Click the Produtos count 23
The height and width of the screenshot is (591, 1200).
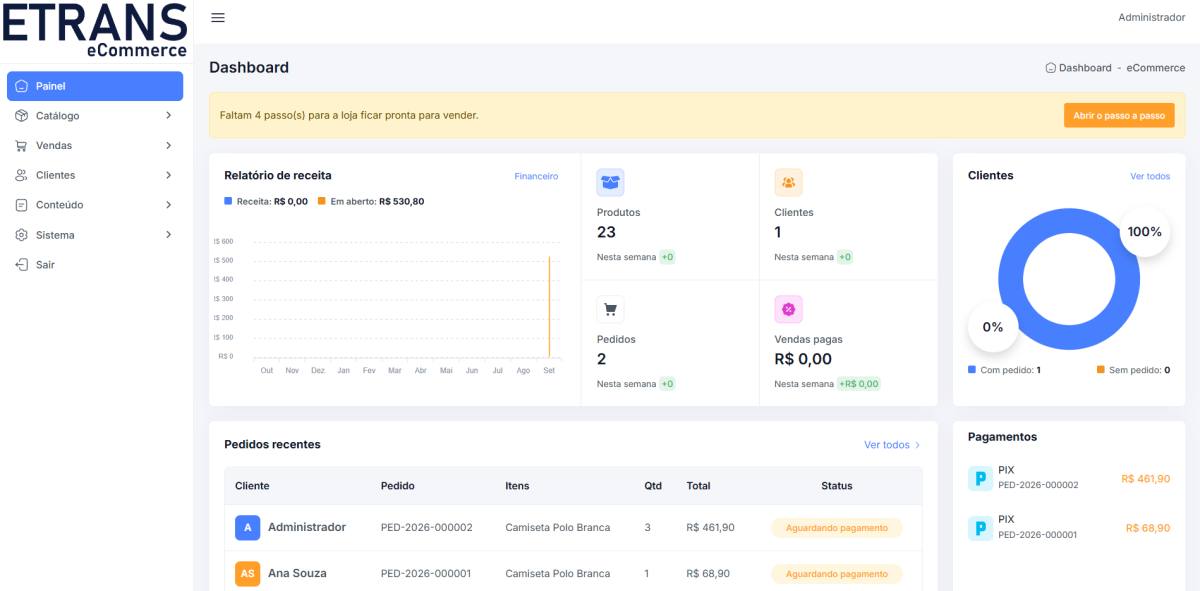click(x=606, y=232)
